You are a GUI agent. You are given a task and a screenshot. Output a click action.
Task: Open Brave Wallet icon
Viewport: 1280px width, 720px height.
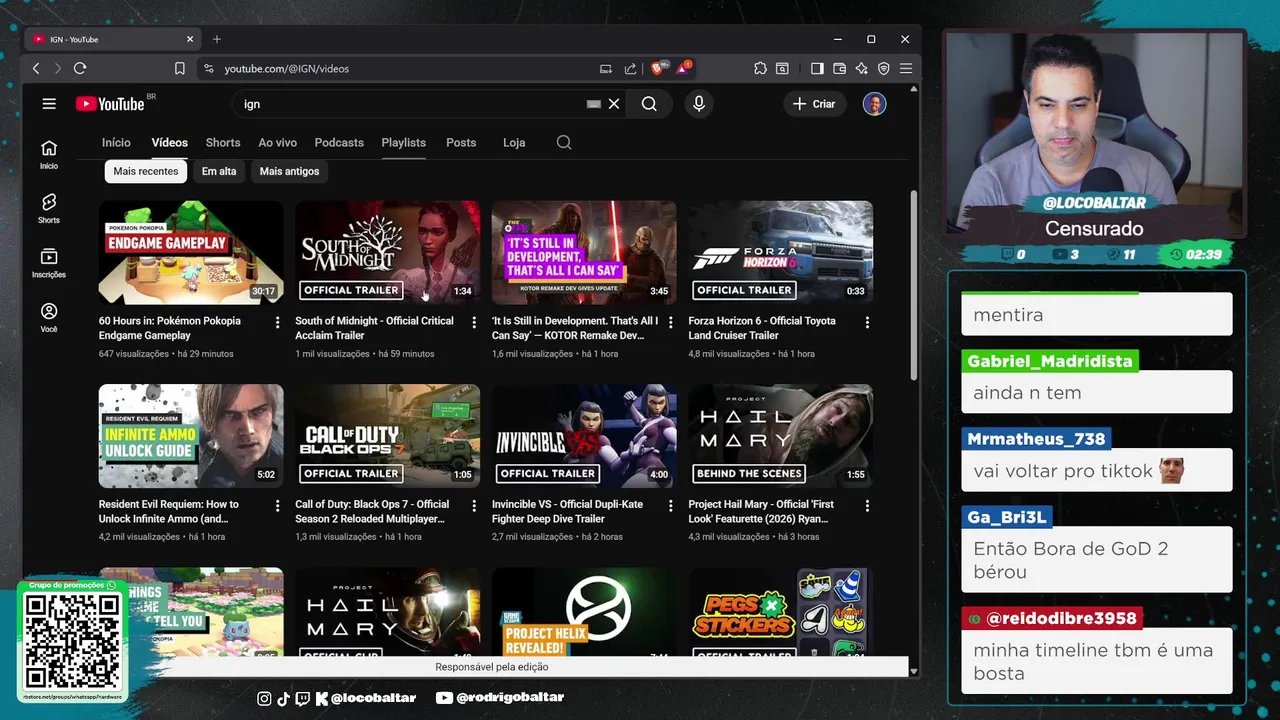(839, 68)
